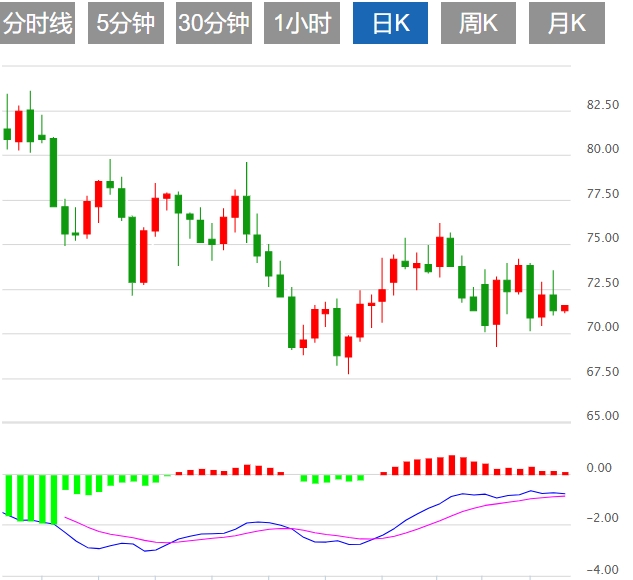Click the -4.00 MACD axis label
633x580 pixels.
[x=602, y=570]
